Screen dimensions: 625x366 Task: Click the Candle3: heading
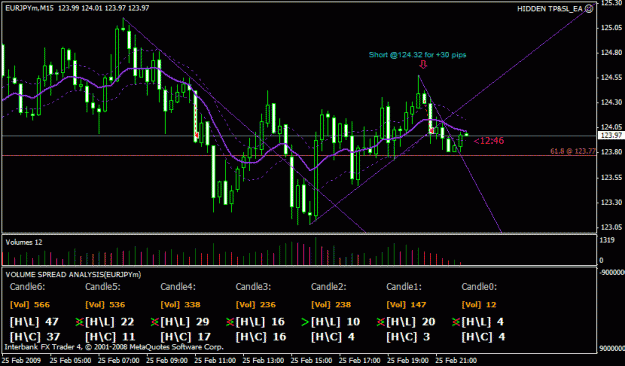[253, 286]
